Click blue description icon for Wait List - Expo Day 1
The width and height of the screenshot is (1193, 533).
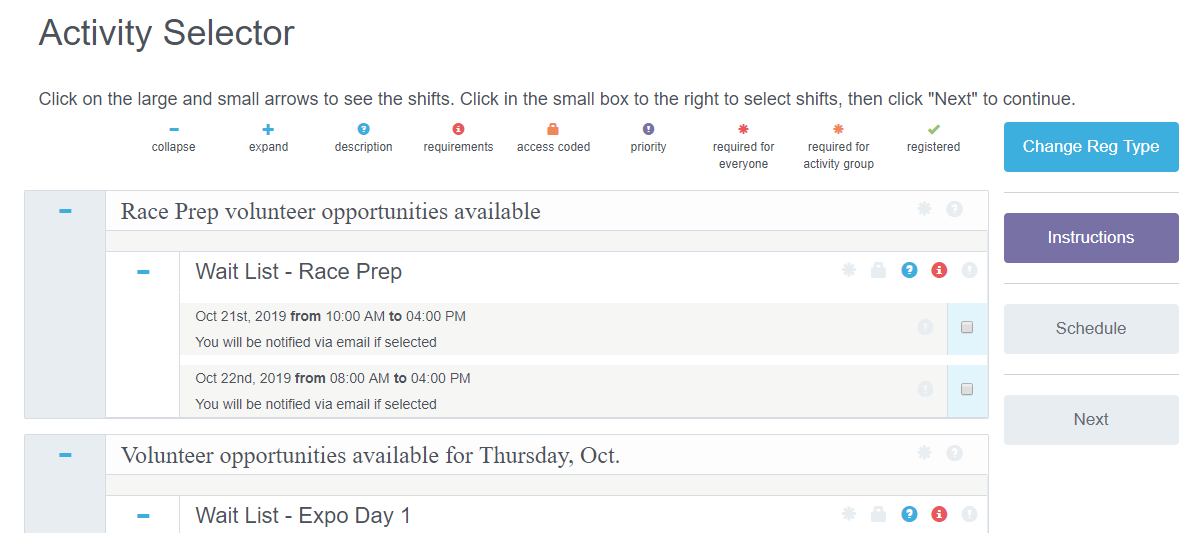pos(908,515)
